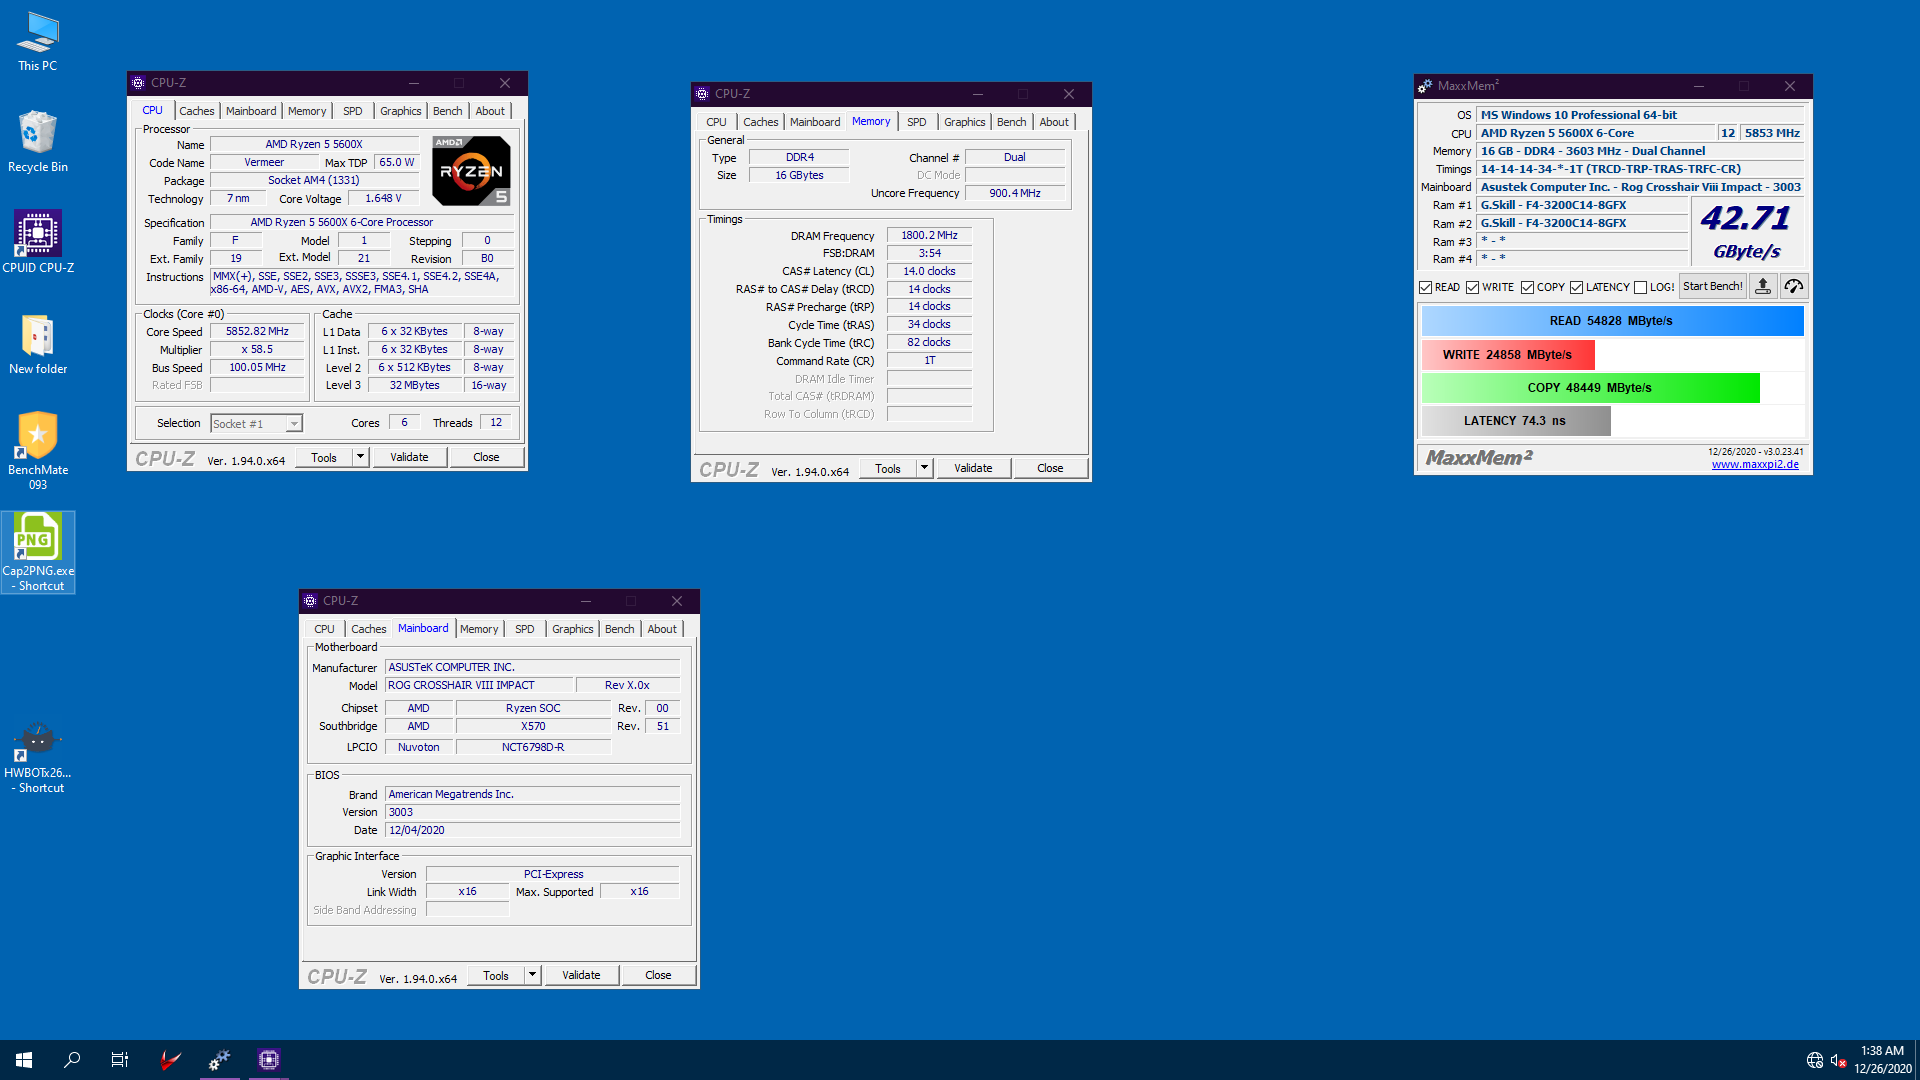Click DRAM Frequency value field
Screen dimensions: 1920x1080
pyautogui.click(x=929, y=236)
